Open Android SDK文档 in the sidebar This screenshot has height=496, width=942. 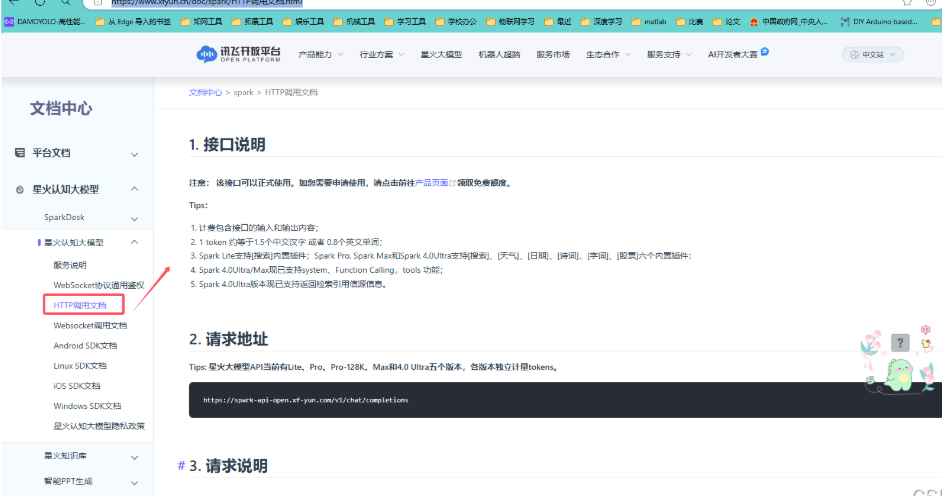[x=85, y=346]
